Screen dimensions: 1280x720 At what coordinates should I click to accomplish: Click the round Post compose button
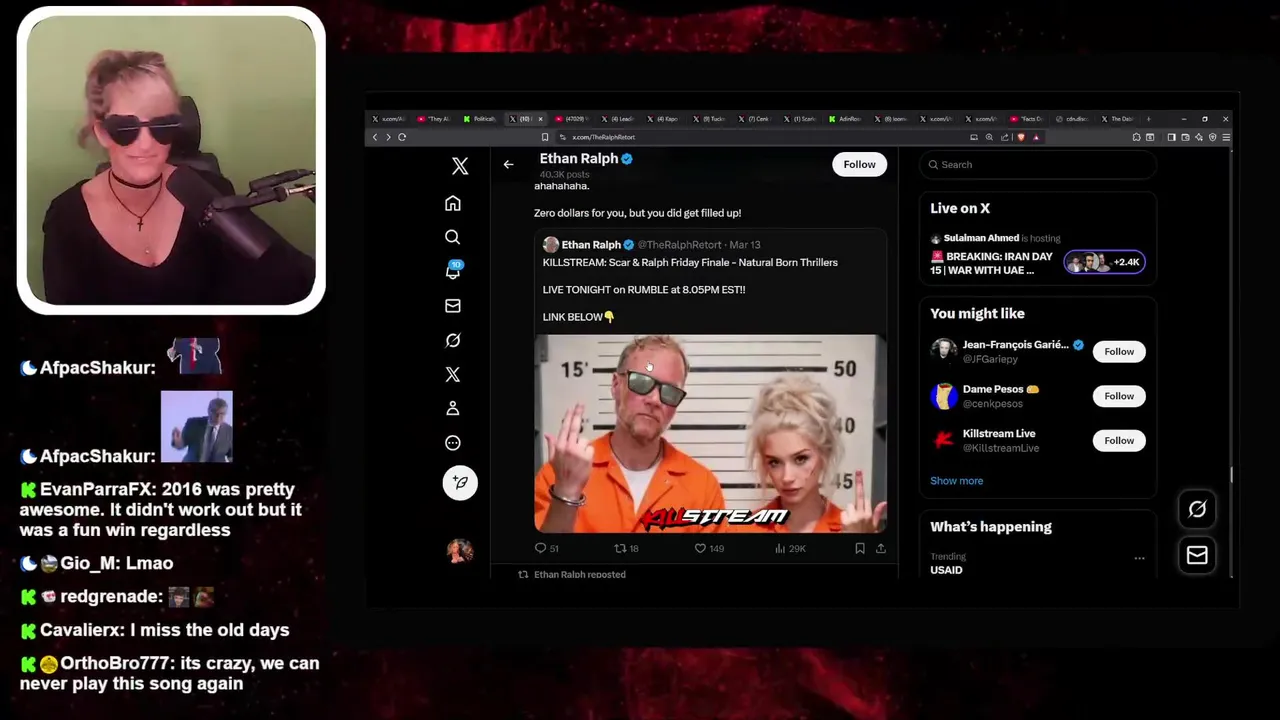click(x=460, y=482)
